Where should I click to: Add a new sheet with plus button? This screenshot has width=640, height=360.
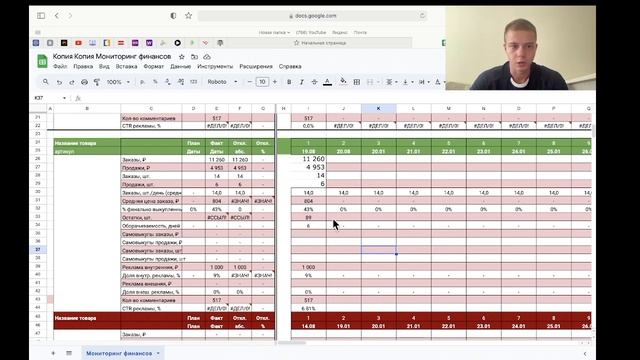[53, 353]
